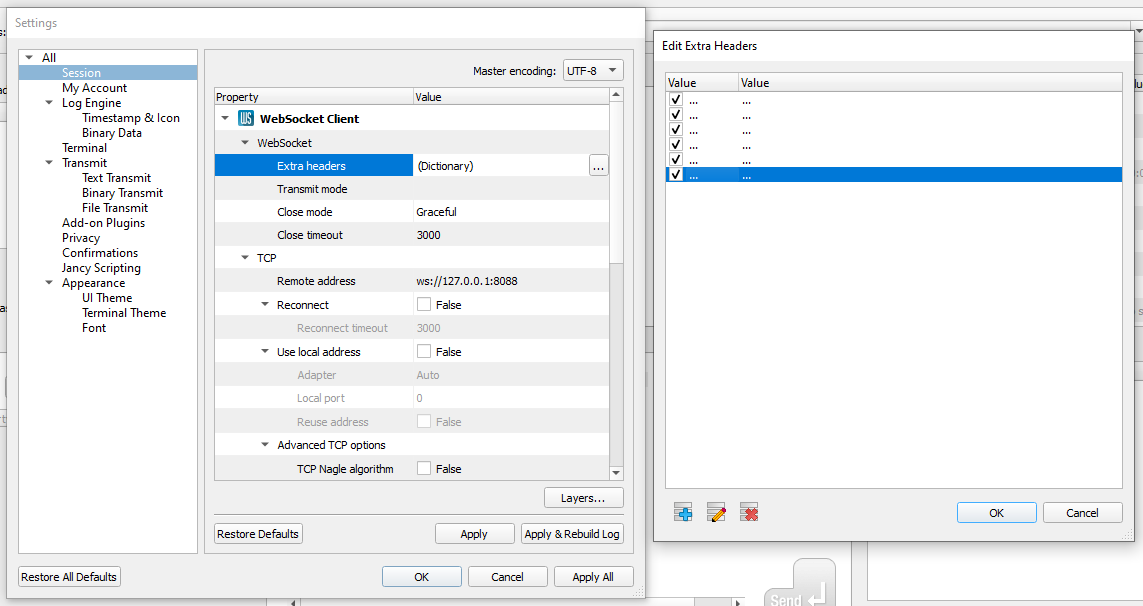This screenshot has height=606, width=1143.
Task: Toggle third header row checkbox
Action: pyautogui.click(x=676, y=130)
